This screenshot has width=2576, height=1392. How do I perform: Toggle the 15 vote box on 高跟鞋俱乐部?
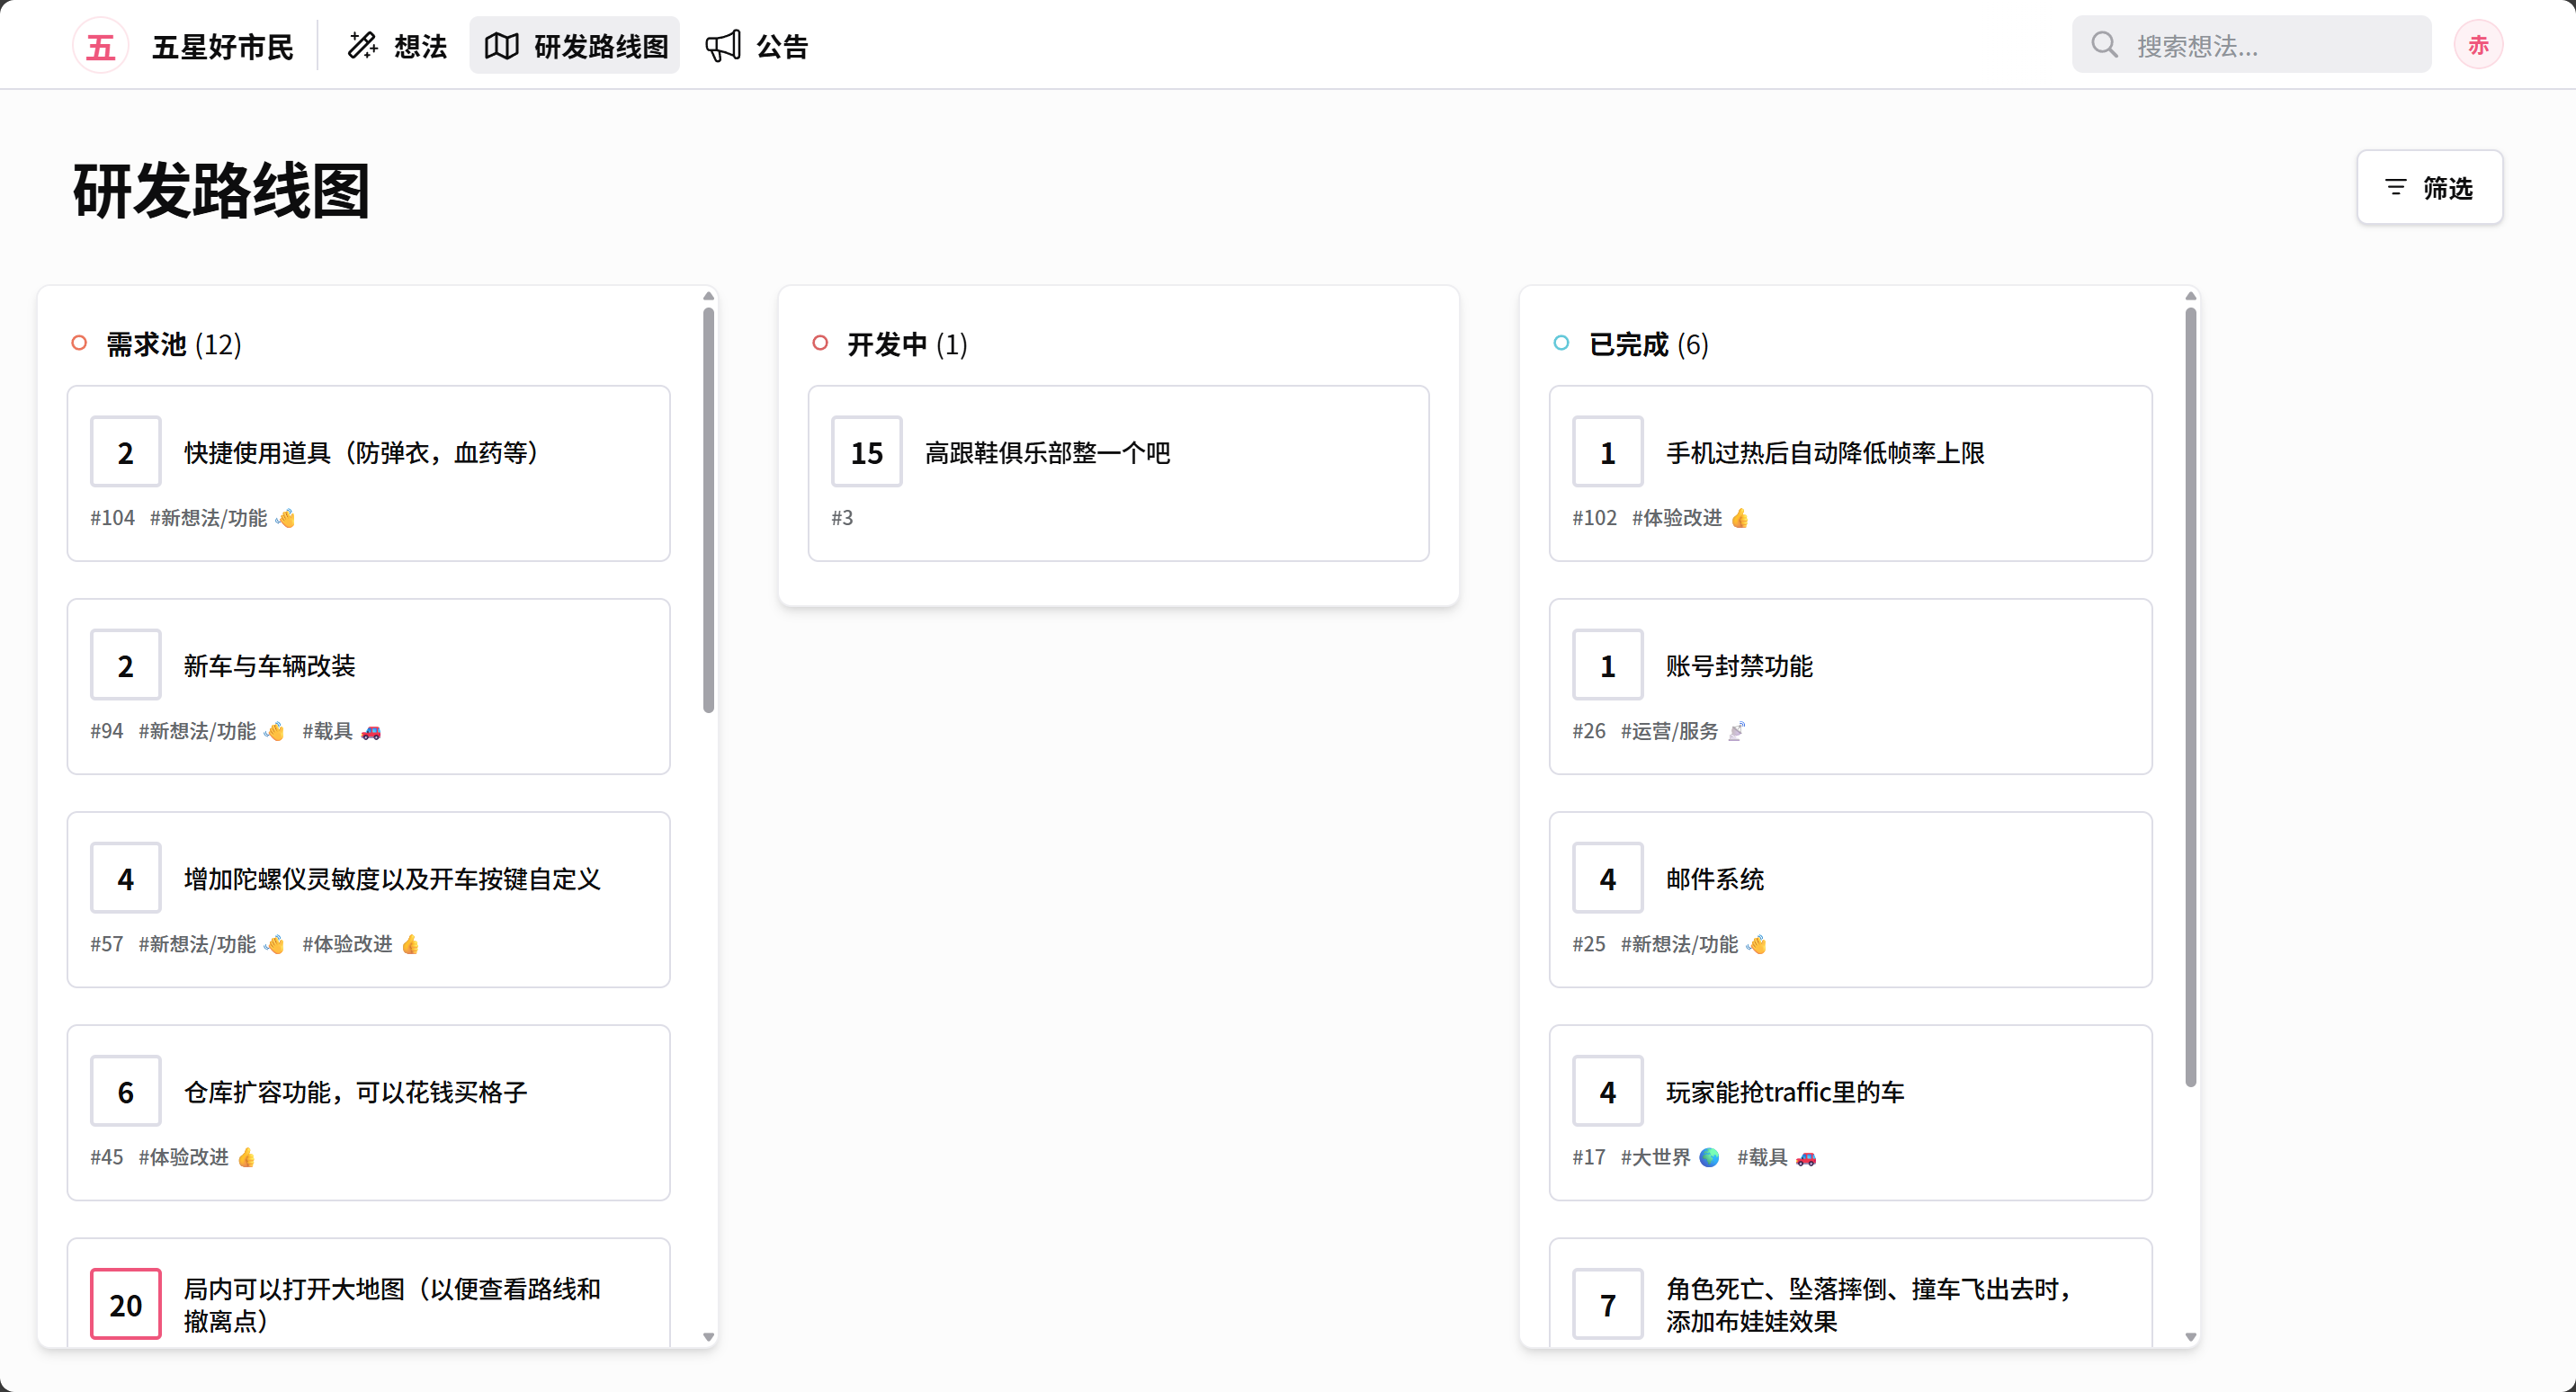(x=866, y=452)
